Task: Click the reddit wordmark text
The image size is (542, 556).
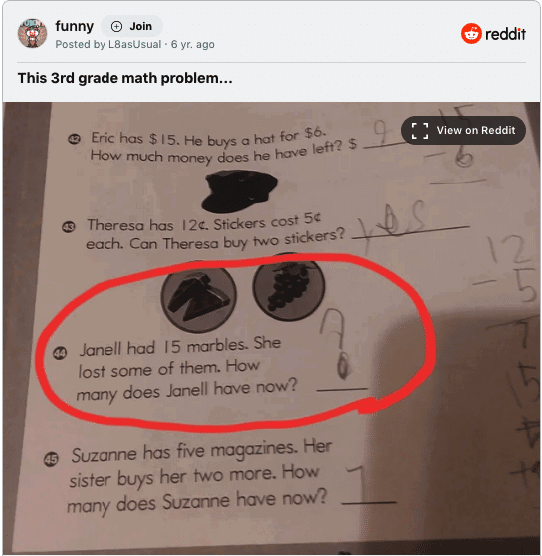Action: pyautogui.click(x=505, y=34)
